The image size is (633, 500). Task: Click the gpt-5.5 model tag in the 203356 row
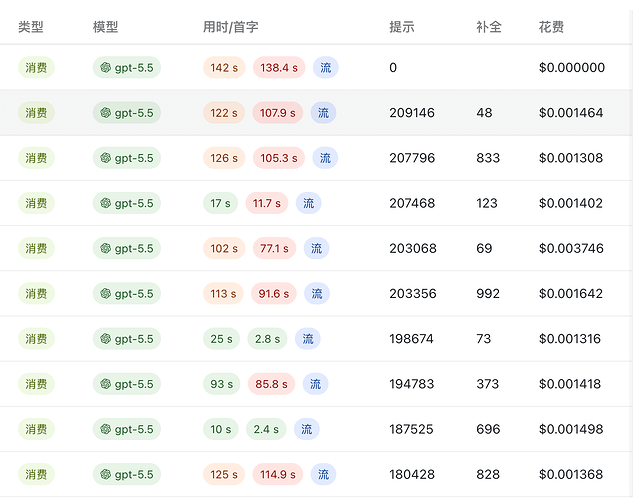coord(127,293)
